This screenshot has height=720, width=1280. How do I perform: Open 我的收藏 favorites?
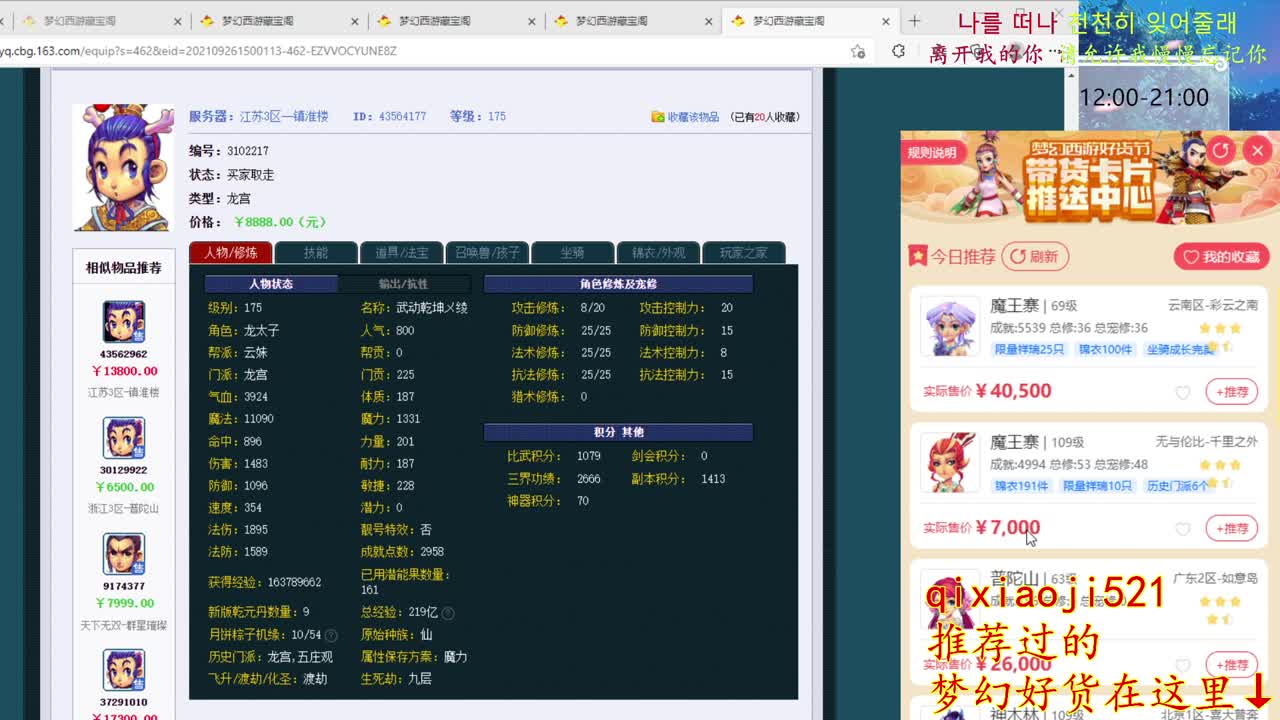(1220, 257)
